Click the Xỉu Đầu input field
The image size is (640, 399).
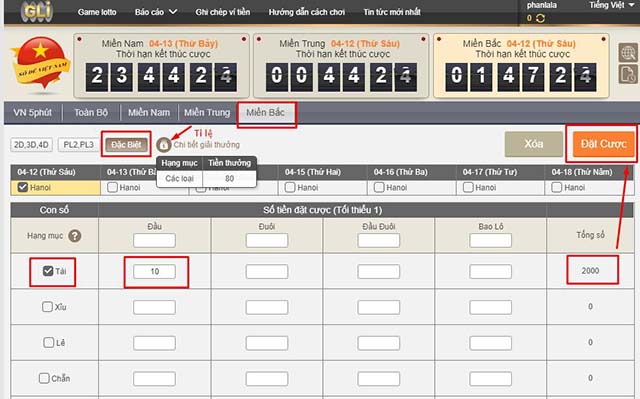pos(154,307)
